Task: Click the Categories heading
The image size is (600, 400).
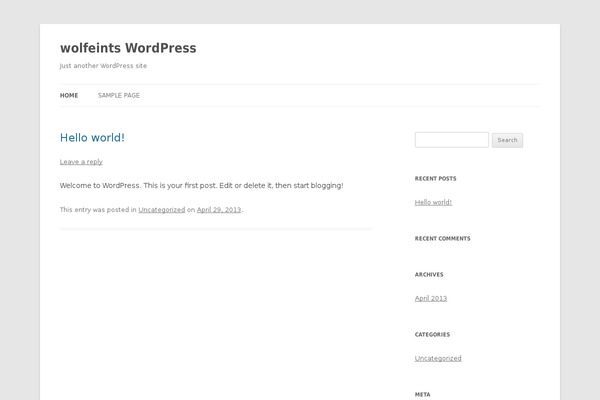Action: point(432,335)
